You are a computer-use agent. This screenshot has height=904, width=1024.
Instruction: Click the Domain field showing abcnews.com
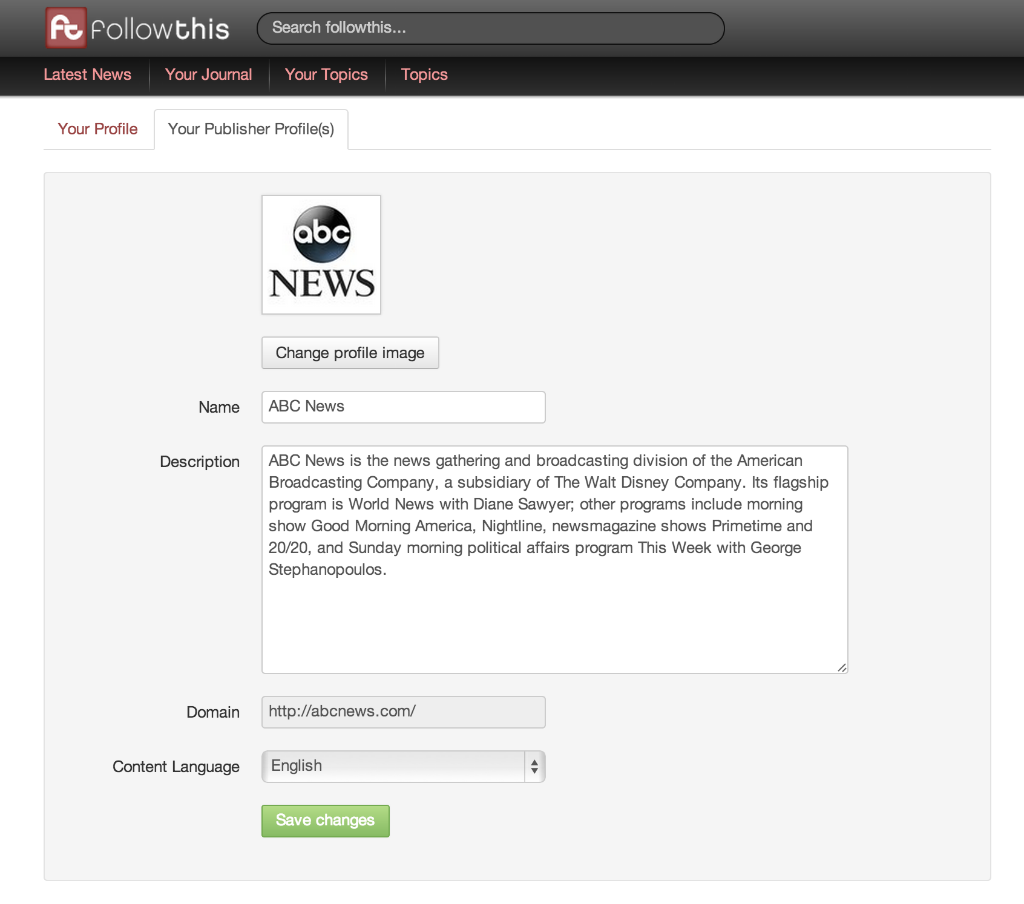click(404, 712)
